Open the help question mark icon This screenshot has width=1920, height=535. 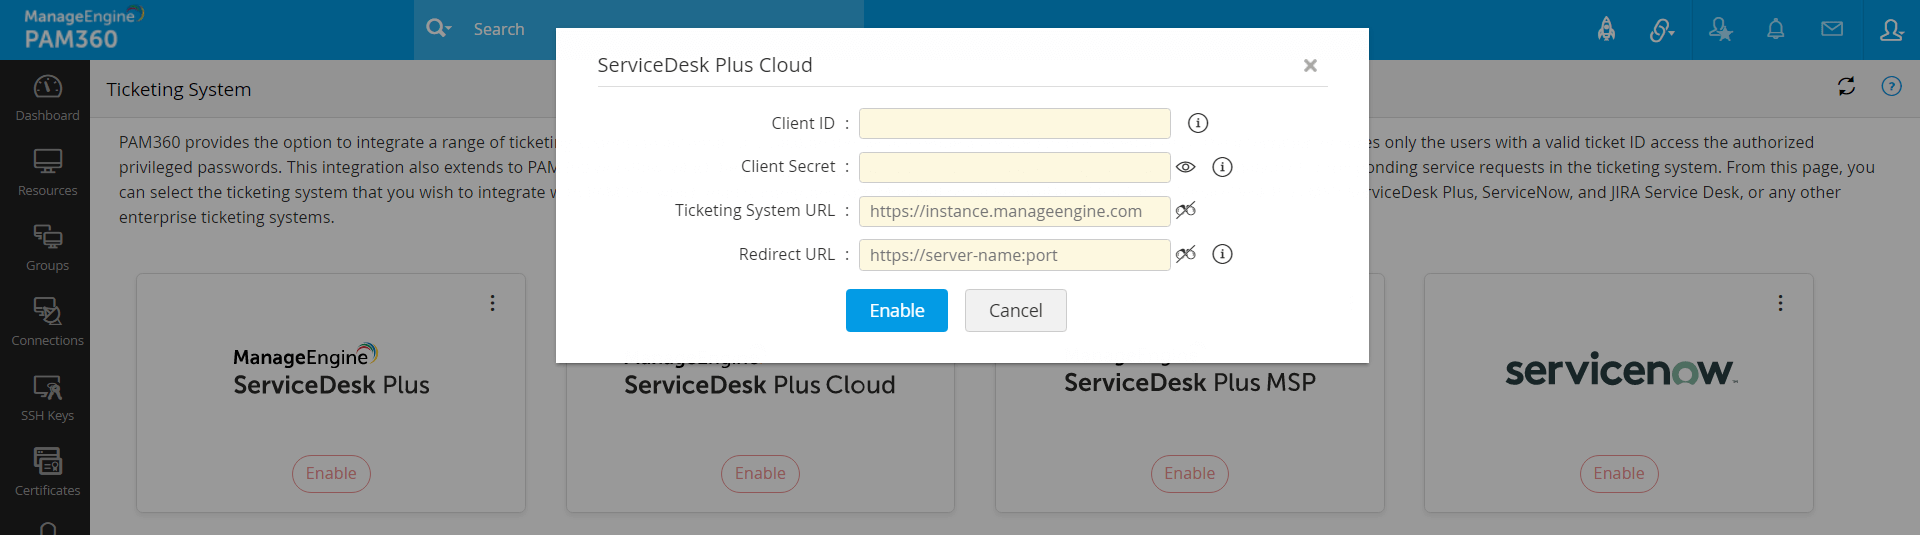pyautogui.click(x=1891, y=87)
